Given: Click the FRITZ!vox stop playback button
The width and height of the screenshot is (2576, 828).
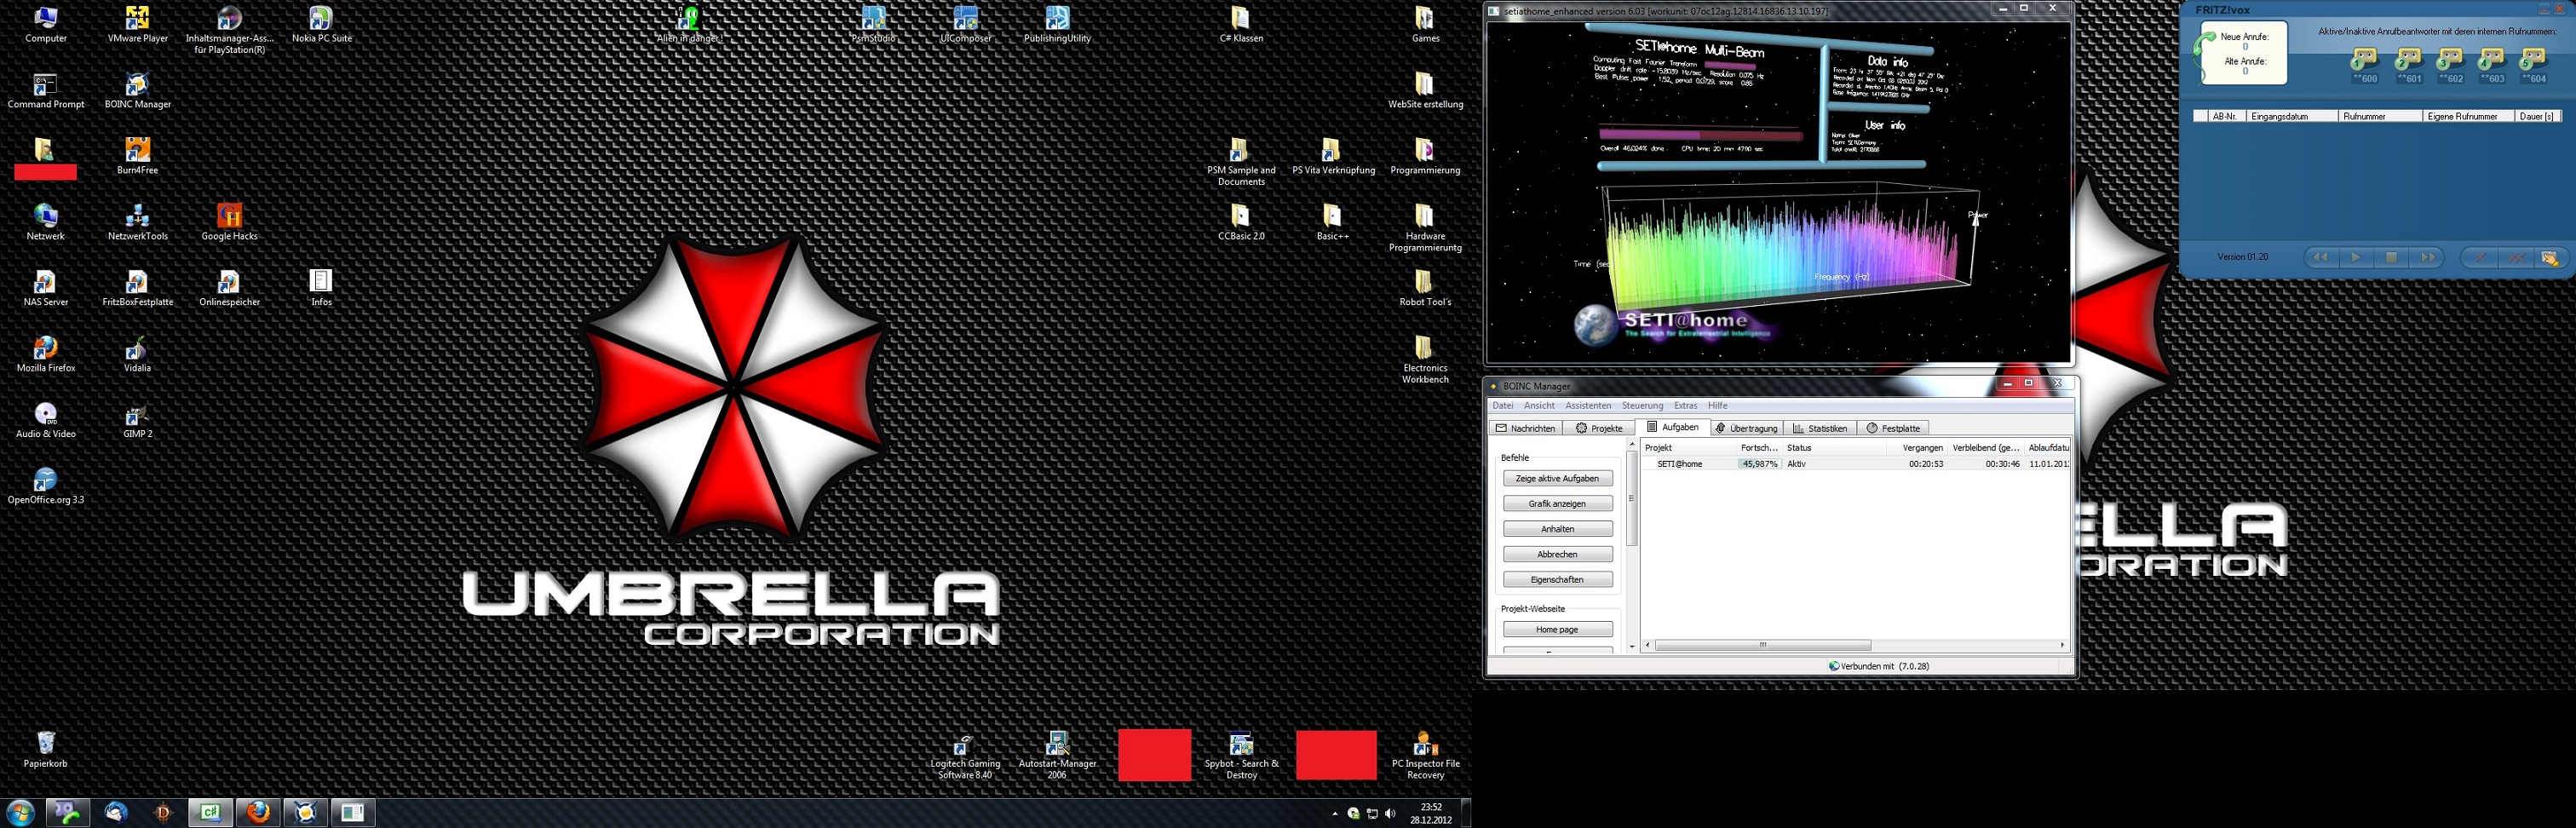Looking at the screenshot, I should coord(2391,258).
